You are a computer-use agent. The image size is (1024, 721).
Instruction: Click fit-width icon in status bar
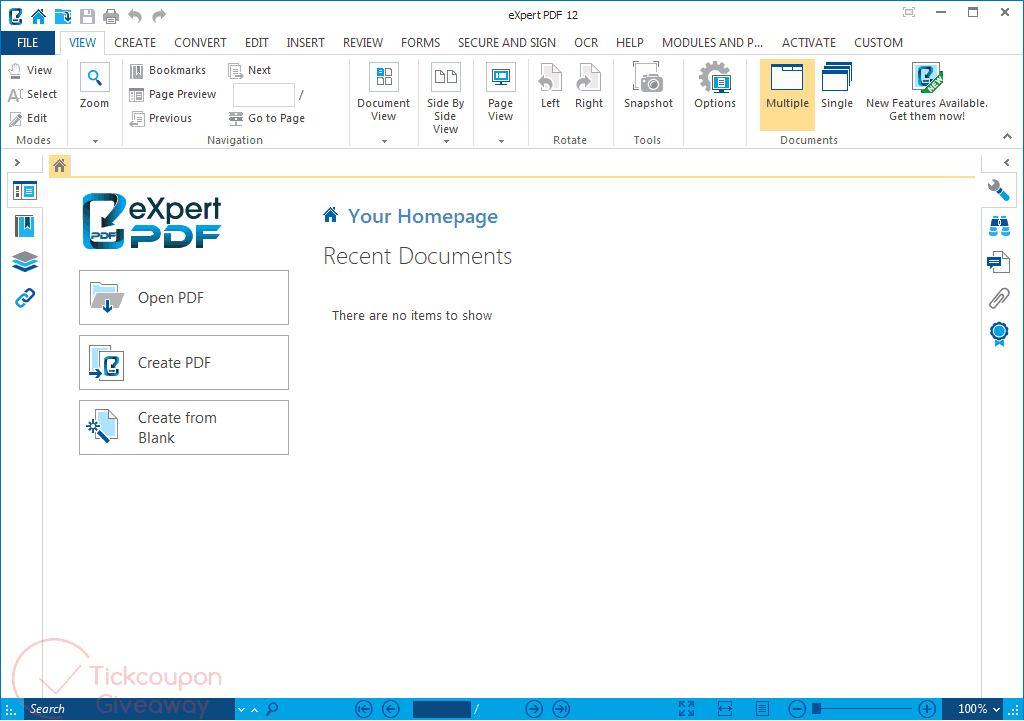click(x=725, y=709)
